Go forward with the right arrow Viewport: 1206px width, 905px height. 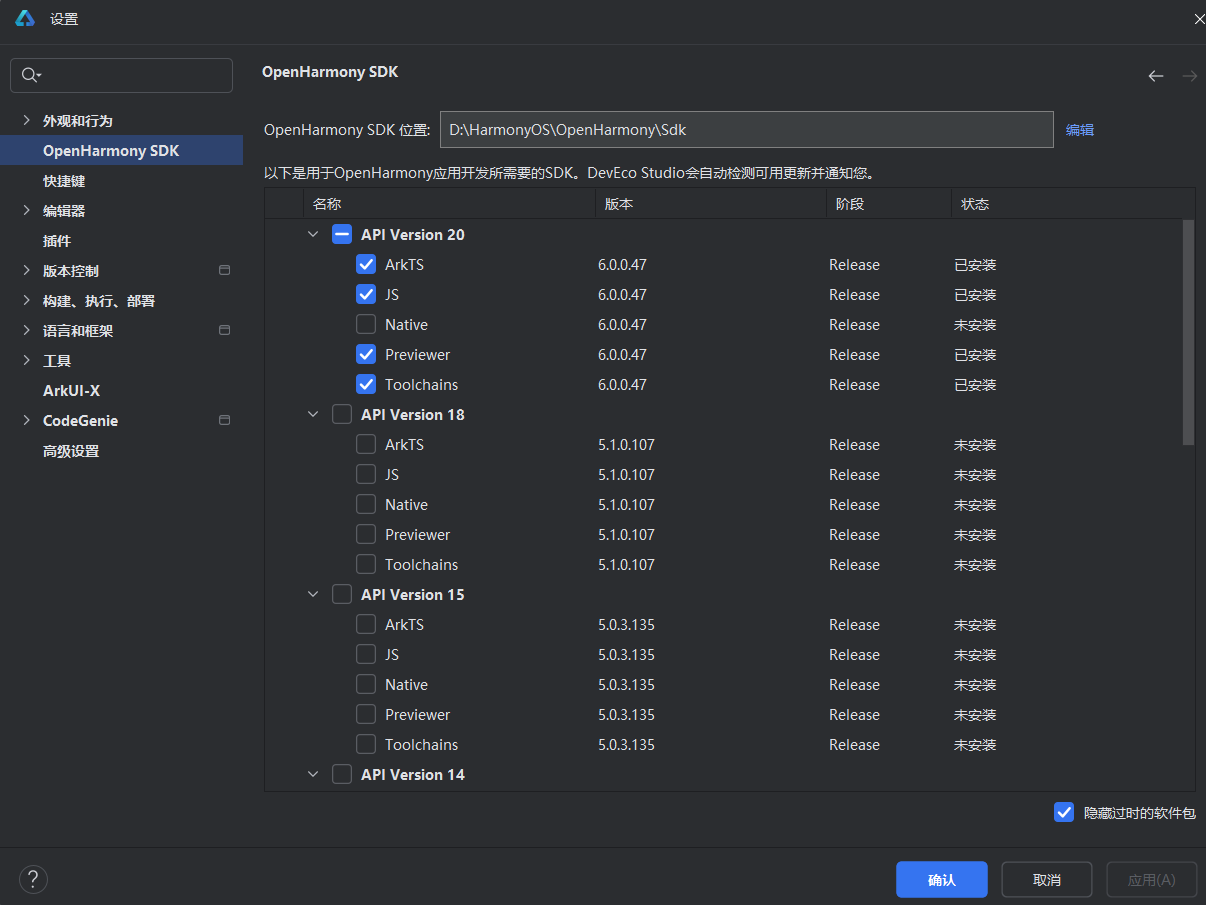point(1190,75)
